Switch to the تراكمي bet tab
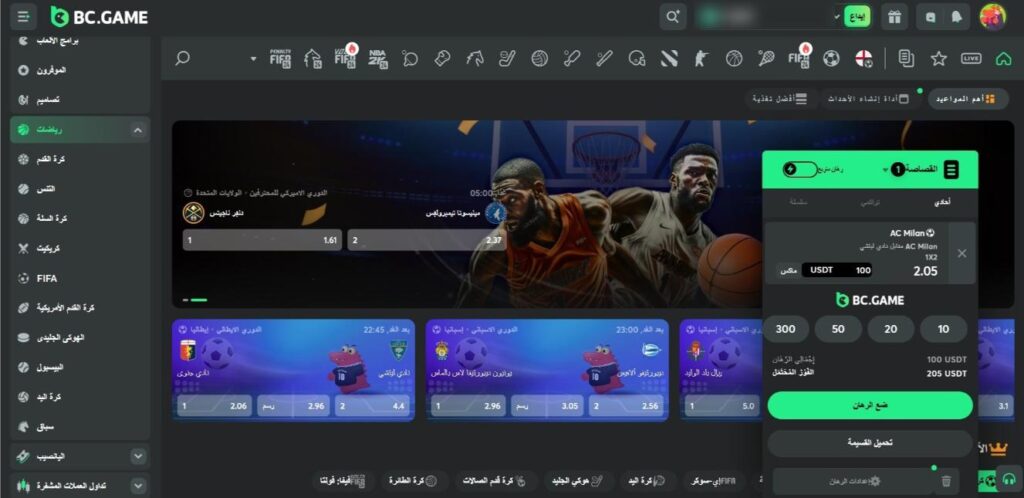This screenshot has height=498, width=1024. [870, 201]
